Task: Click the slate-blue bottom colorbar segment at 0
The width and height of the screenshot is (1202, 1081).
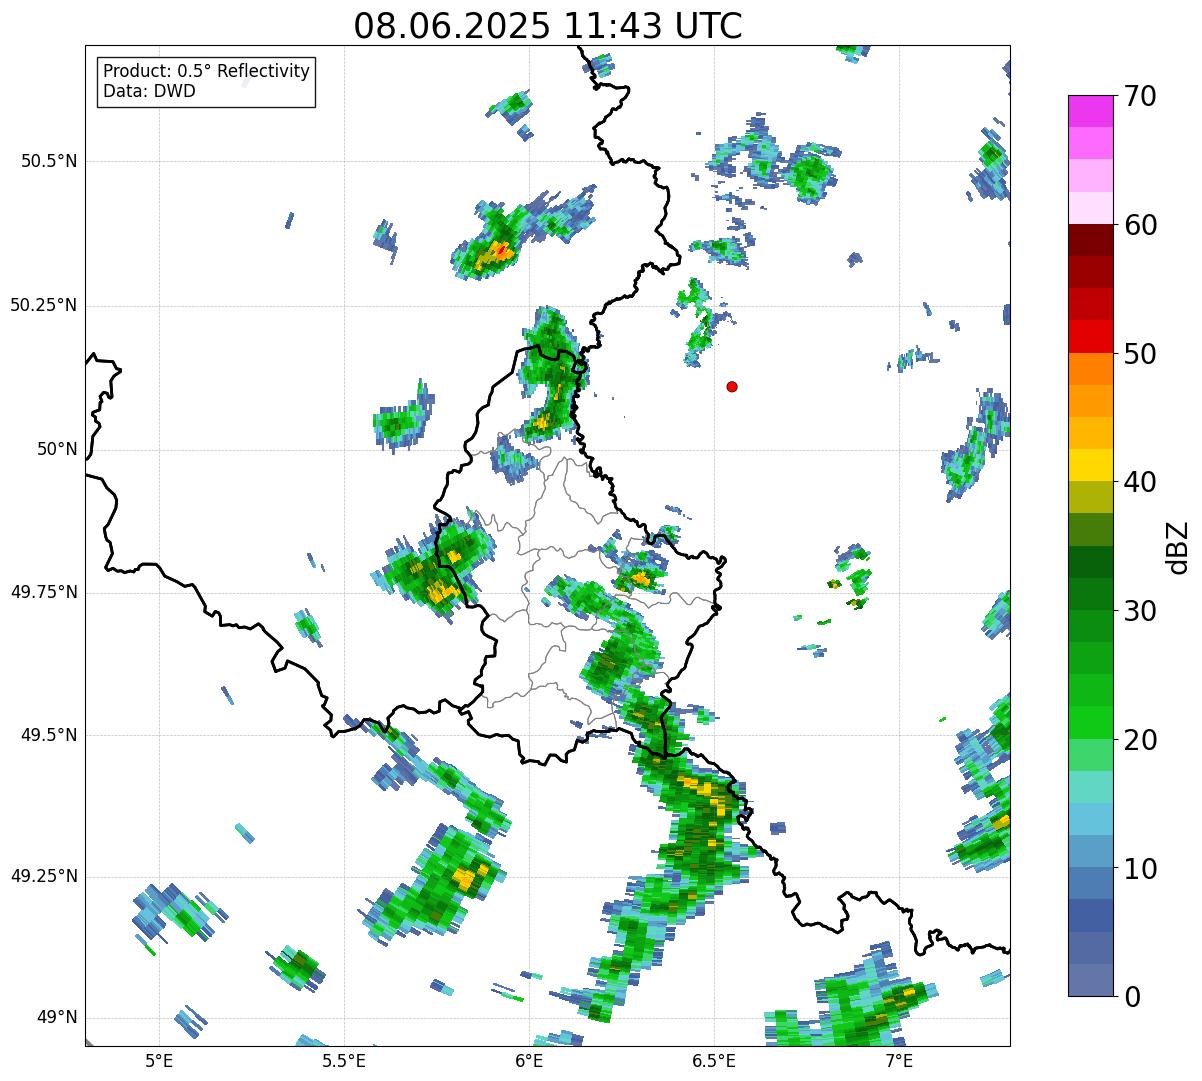Action: pos(1090,980)
